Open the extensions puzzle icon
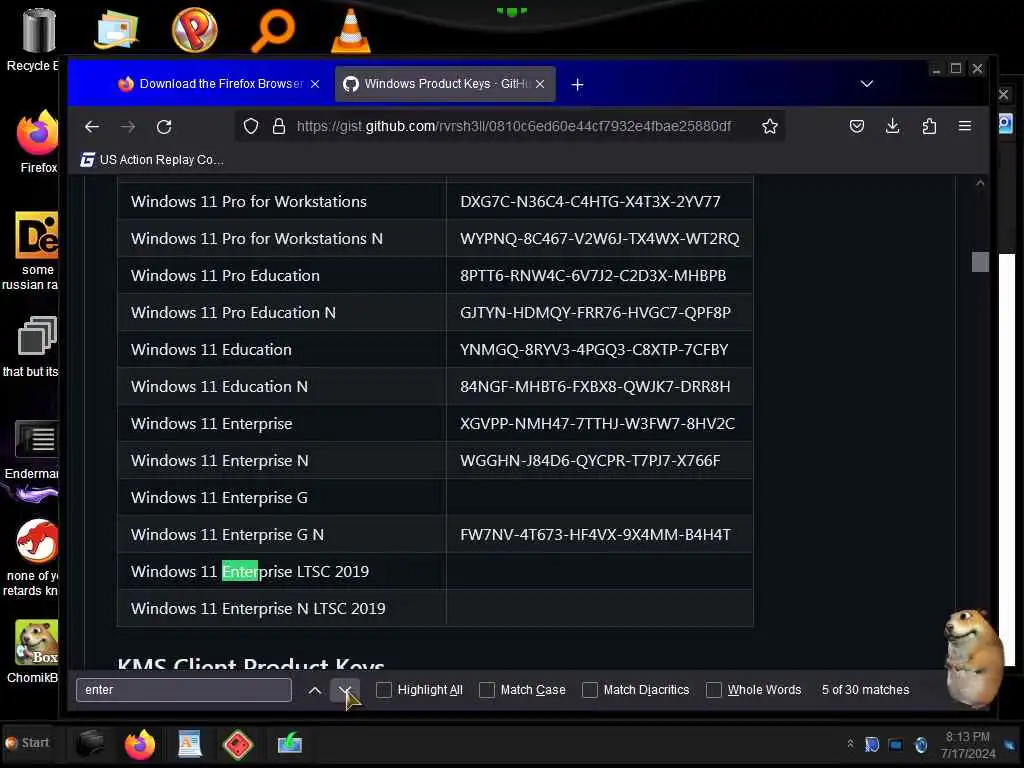 929,126
